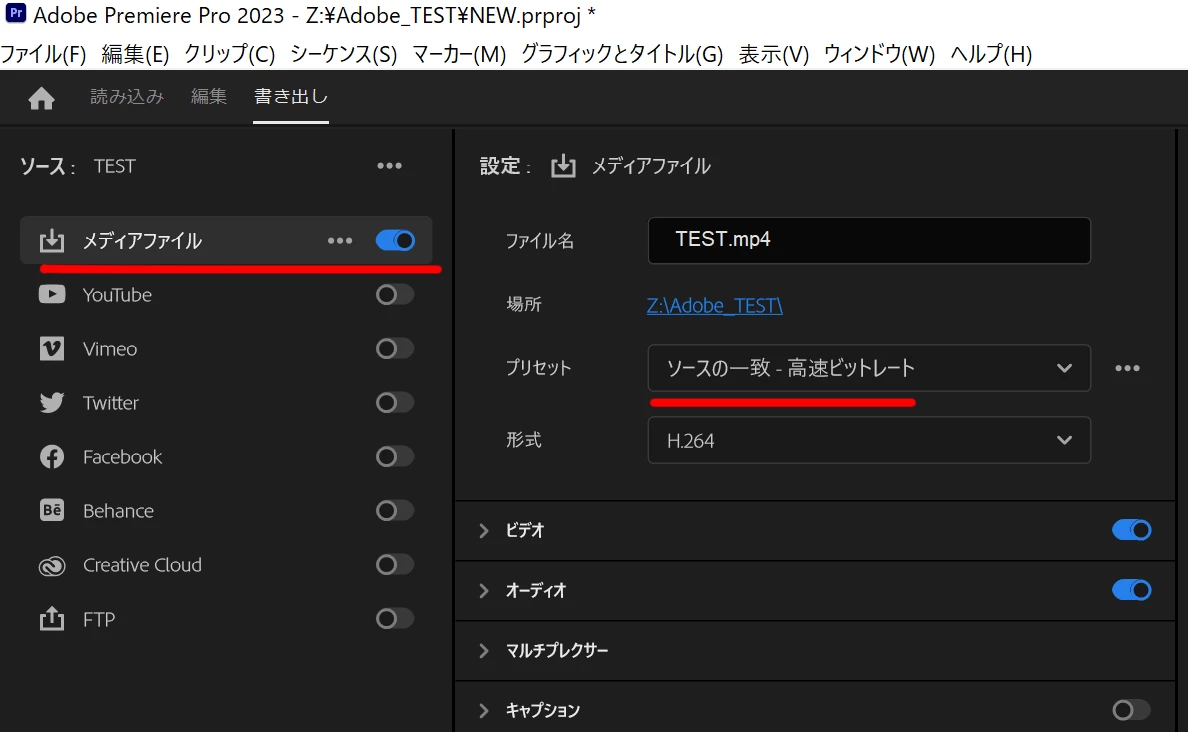Select the YouTube destination label
This screenshot has height=732, width=1188.
pos(117,295)
